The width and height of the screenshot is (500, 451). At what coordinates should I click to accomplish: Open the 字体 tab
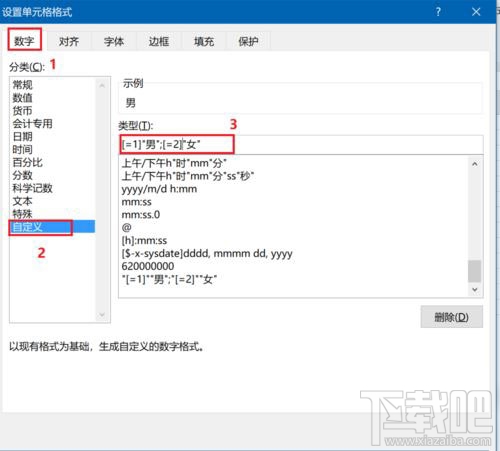[114, 41]
